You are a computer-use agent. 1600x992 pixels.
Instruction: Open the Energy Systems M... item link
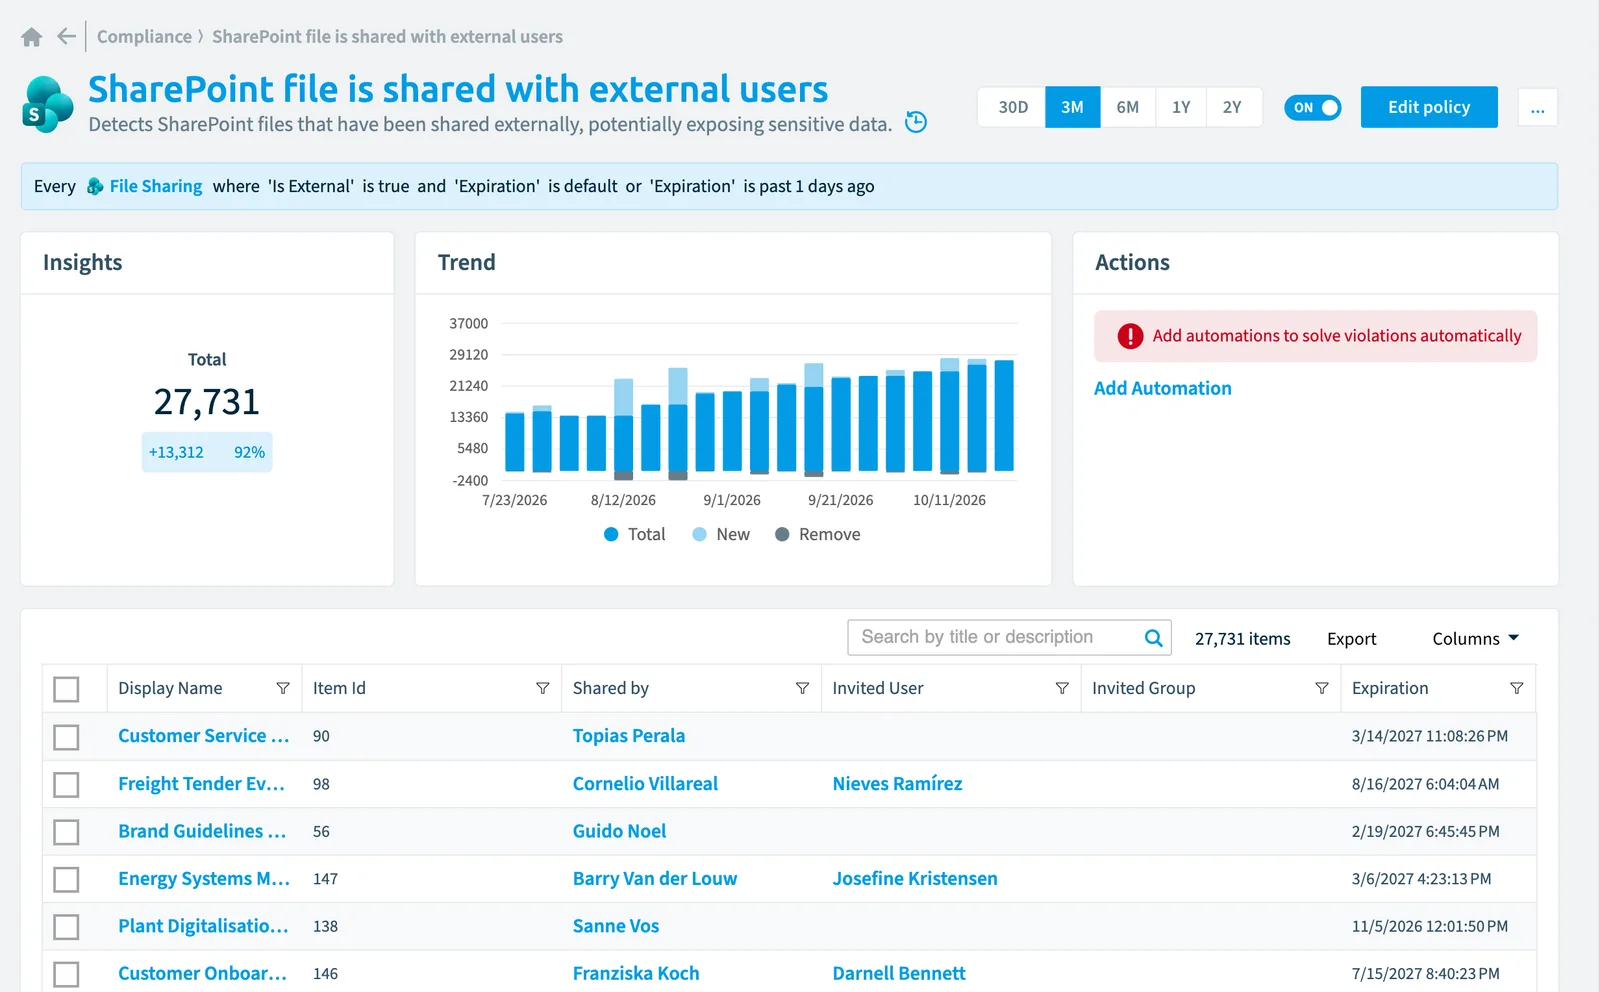pos(204,879)
